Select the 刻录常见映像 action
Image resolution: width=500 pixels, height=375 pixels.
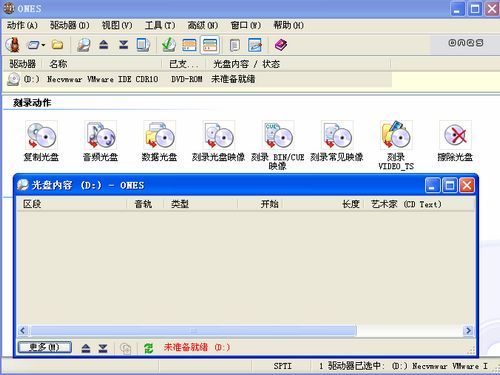click(337, 141)
